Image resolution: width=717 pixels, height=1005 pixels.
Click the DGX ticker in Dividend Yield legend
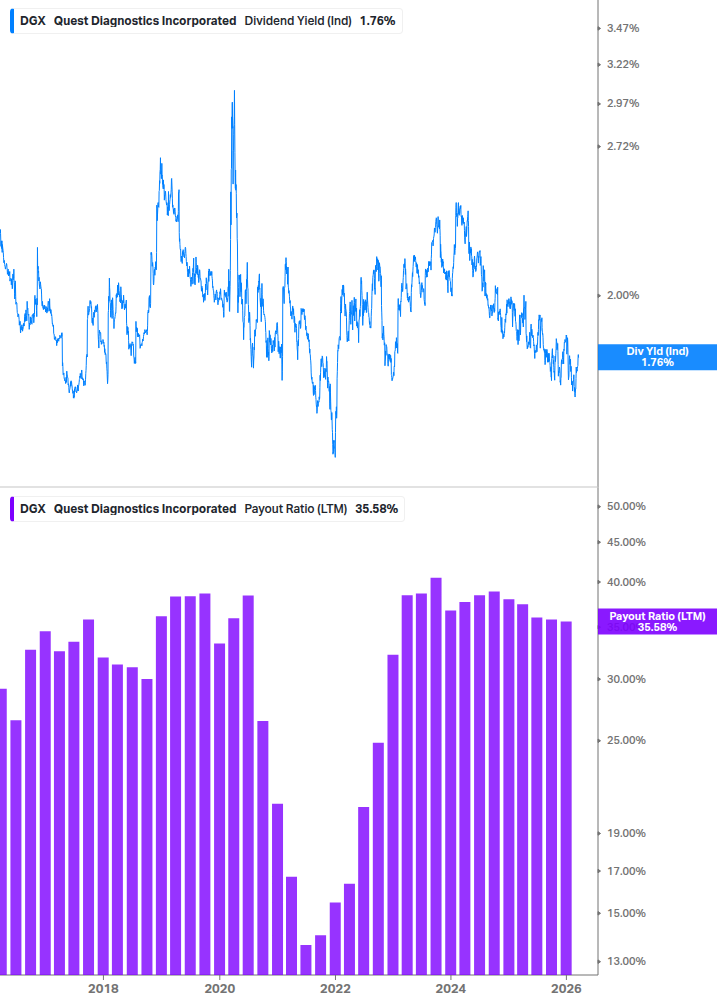[x=33, y=21]
